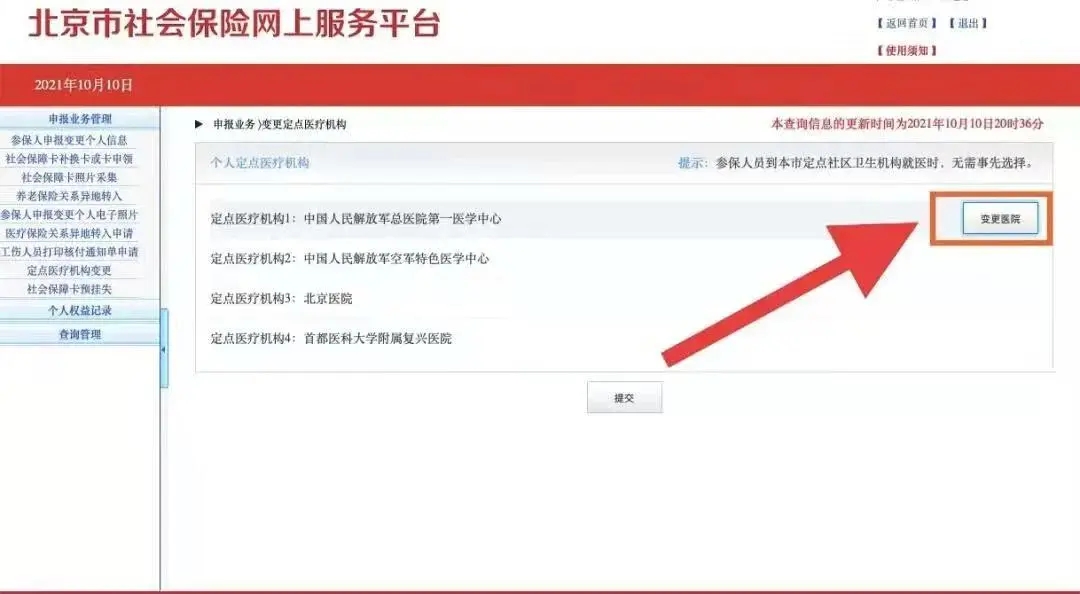Expand the 个人权益记录 section

80,311
